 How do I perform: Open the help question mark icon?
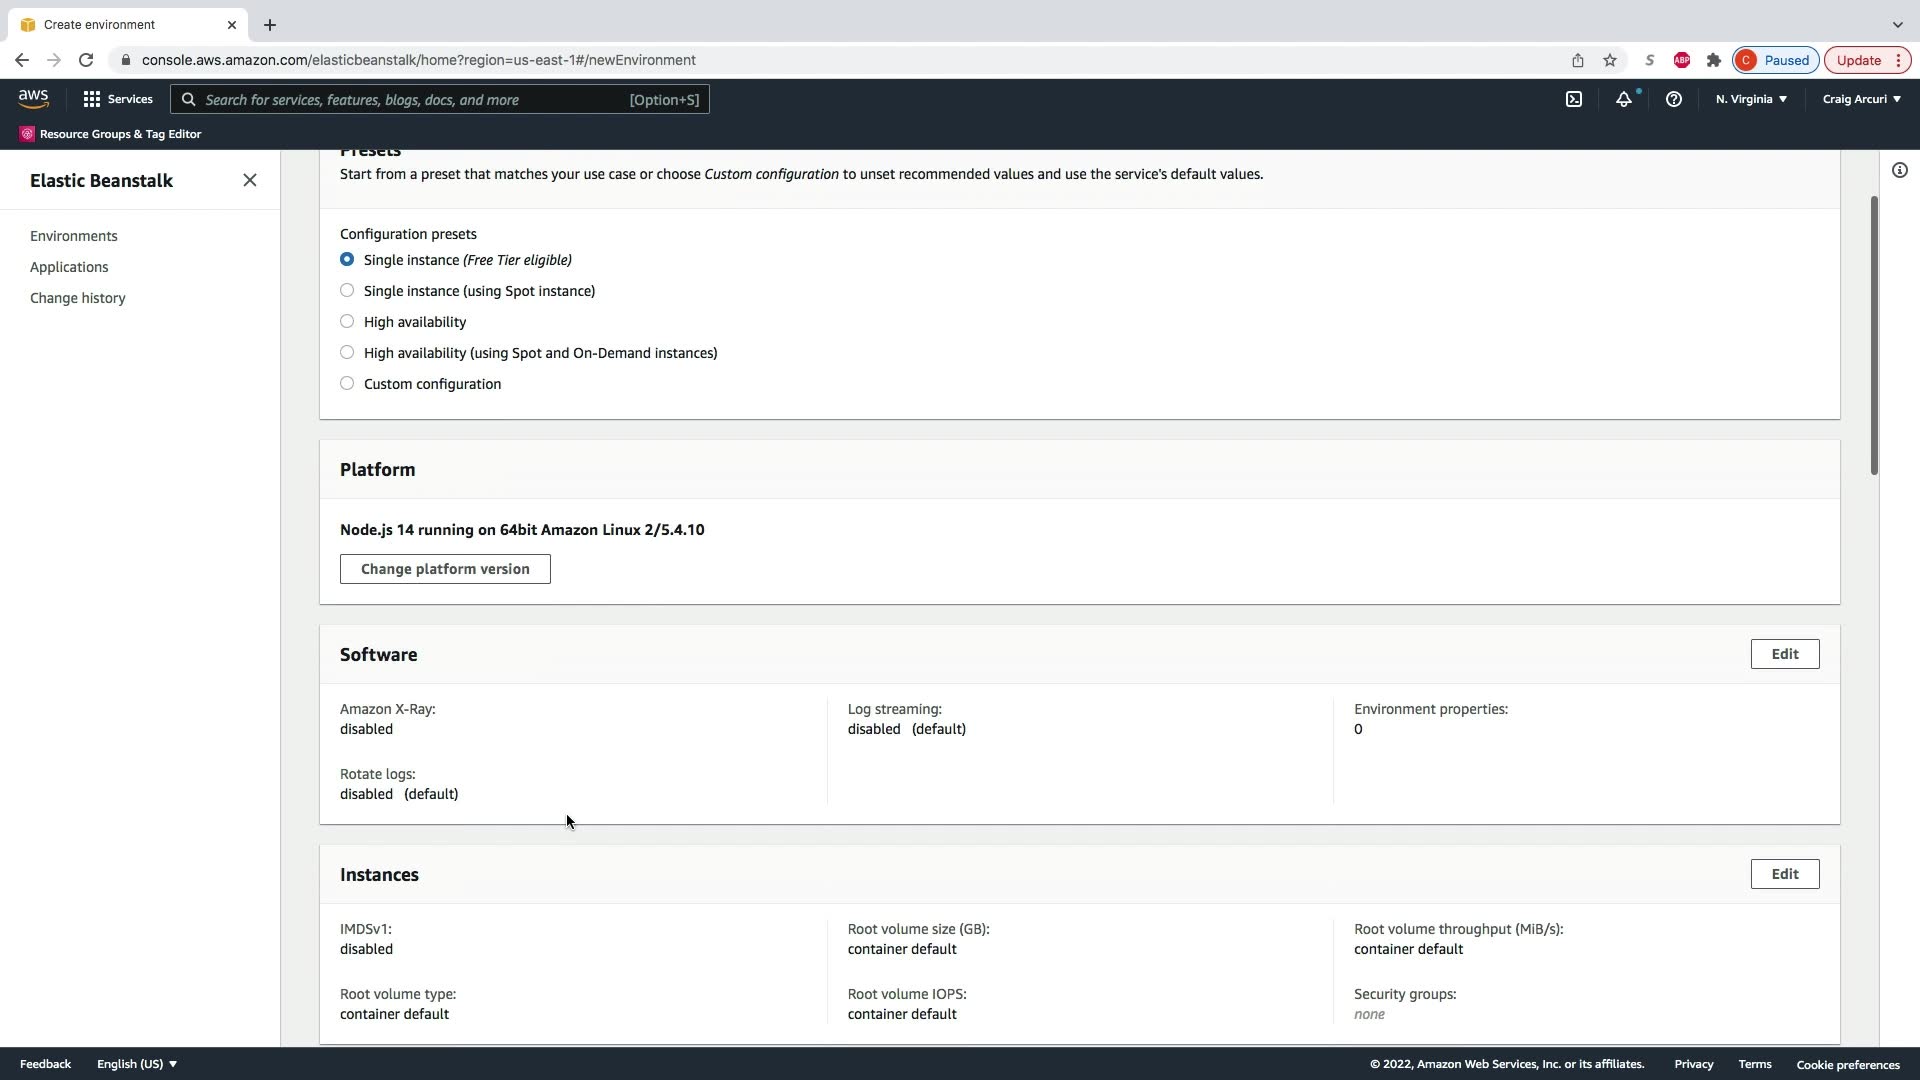[x=1673, y=99]
